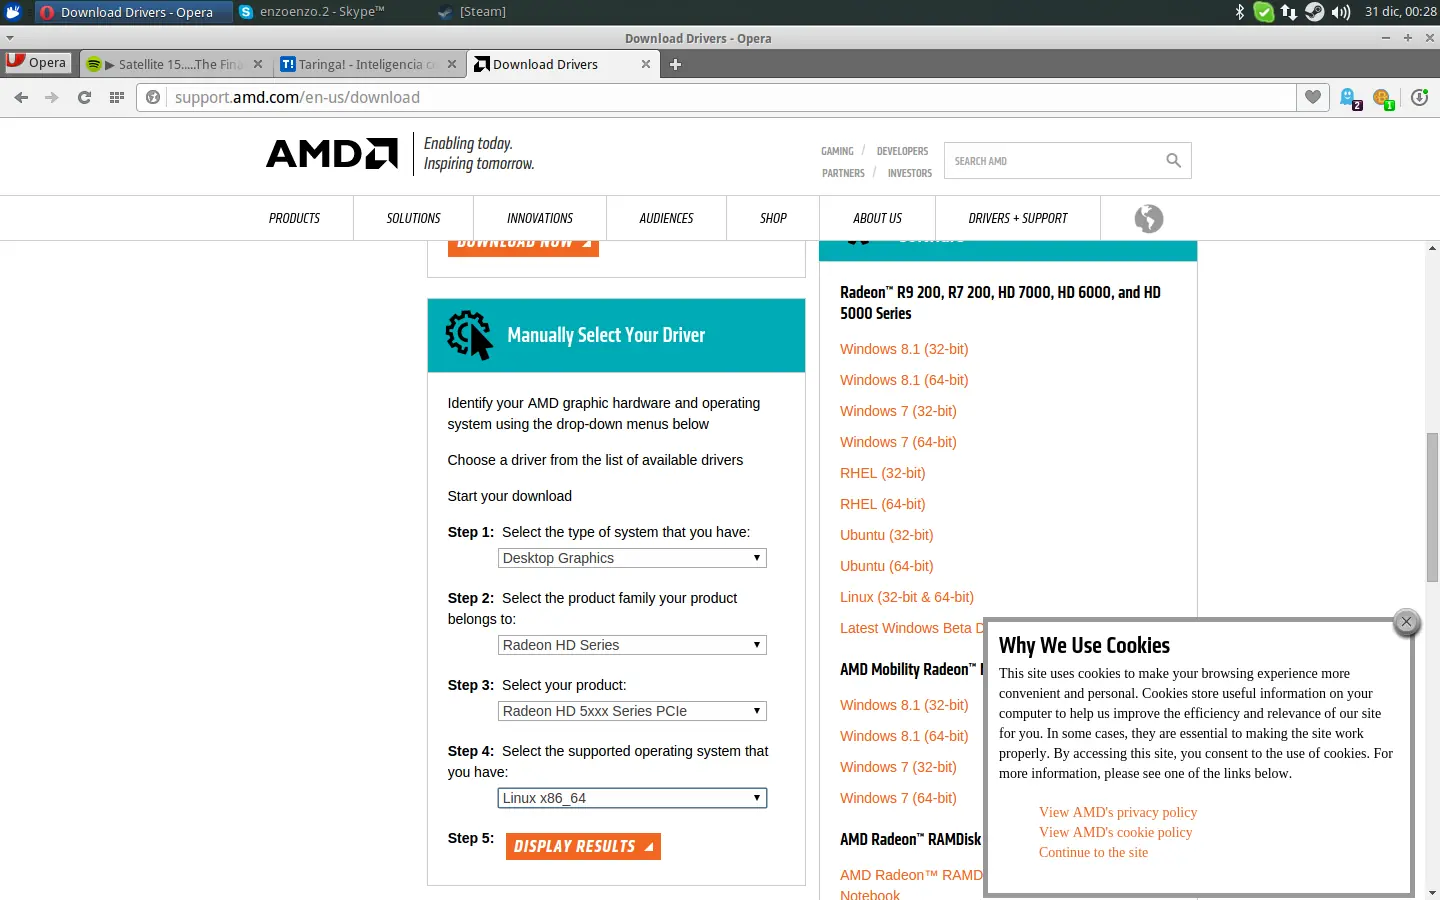This screenshot has width=1440, height=900.
Task: Open the RHEL (64-bit) driver link
Action: tap(883, 504)
